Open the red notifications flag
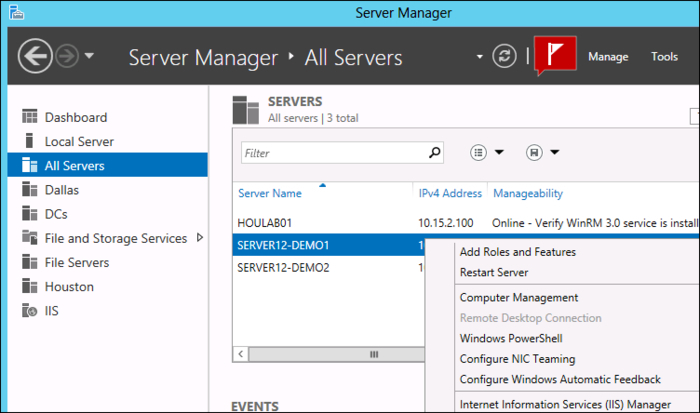Image resolution: width=700 pixels, height=413 pixels. coord(555,55)
